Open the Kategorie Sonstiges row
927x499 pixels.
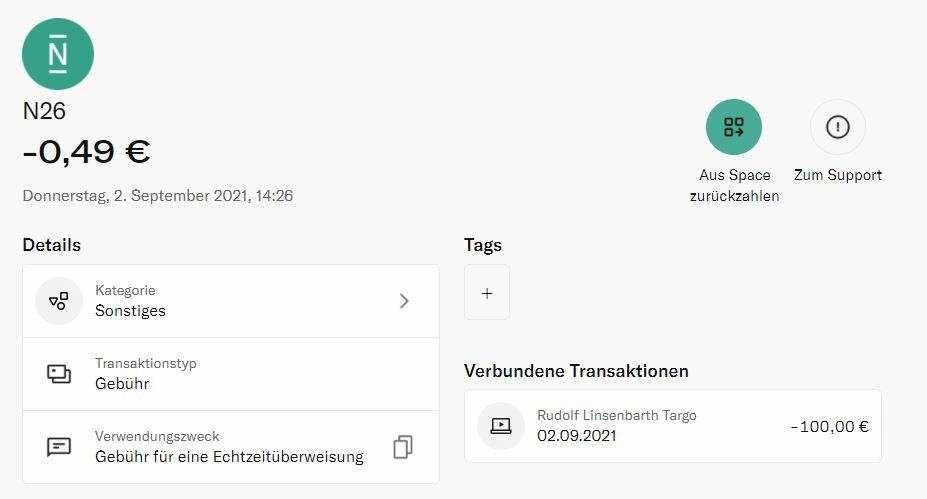click(x=230, y=301)
